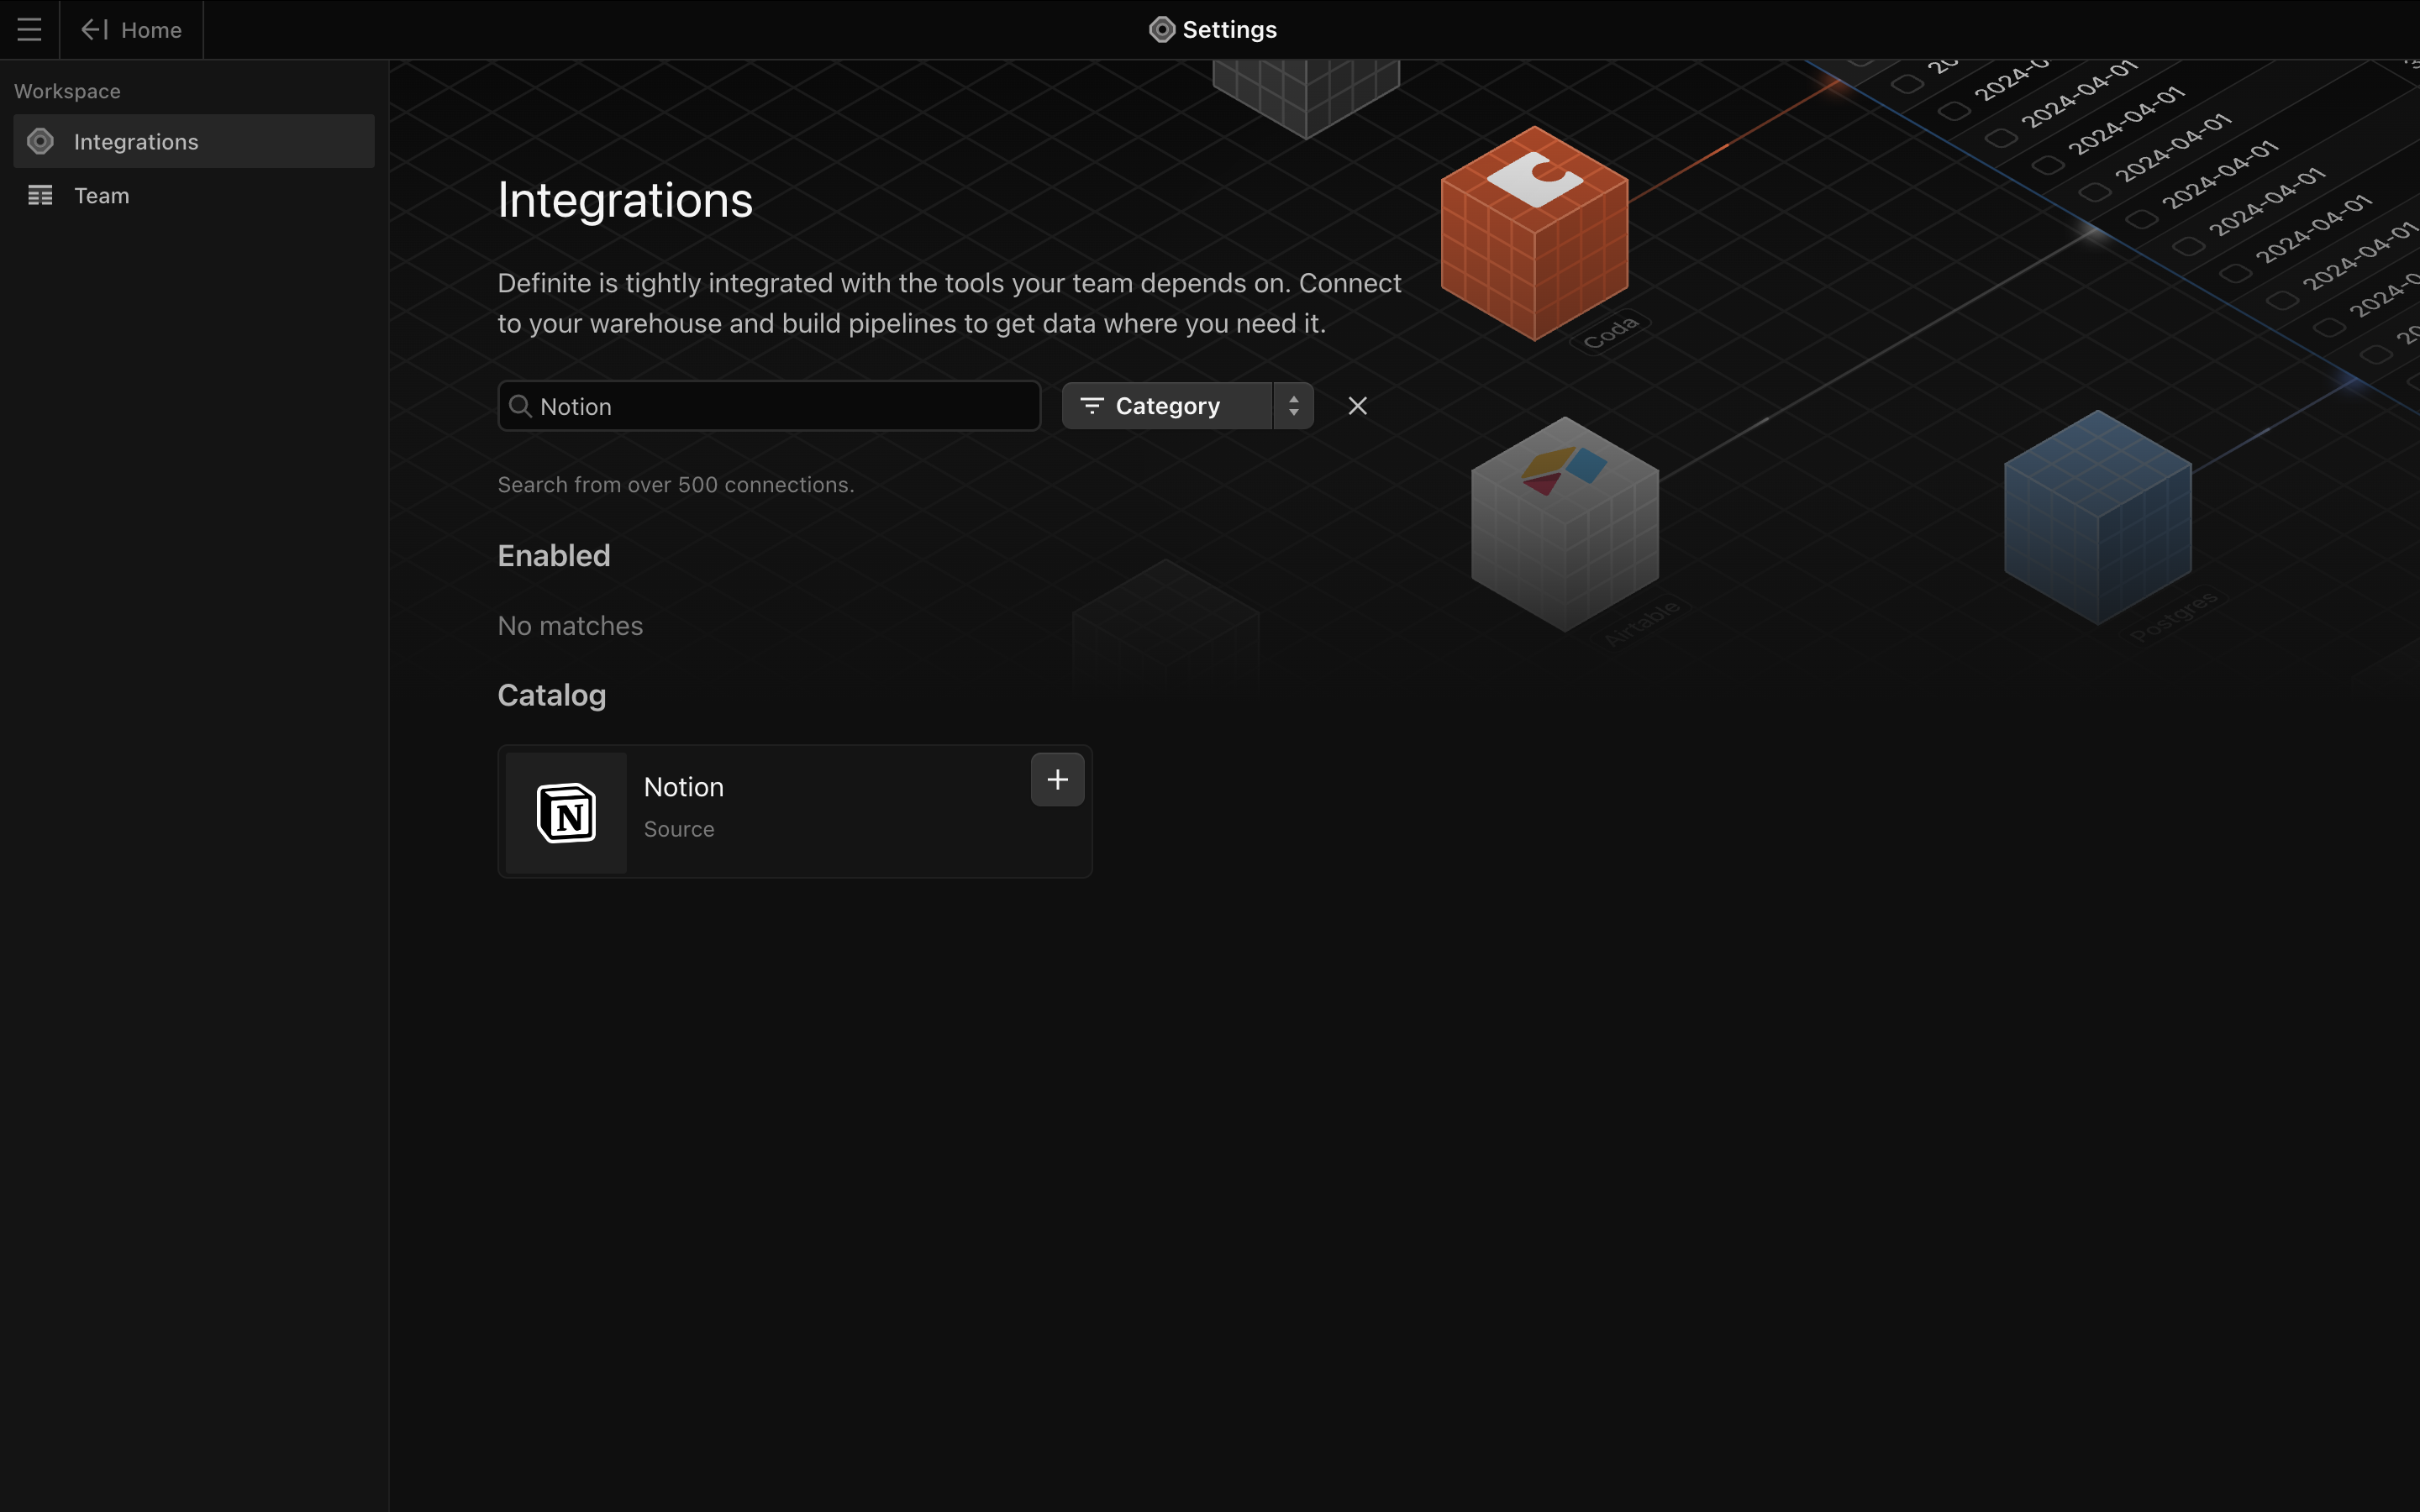This screenshot has width=2420, height=1512.
Task: Click the Team table icon in sidebar
Action: pos(40,196)
